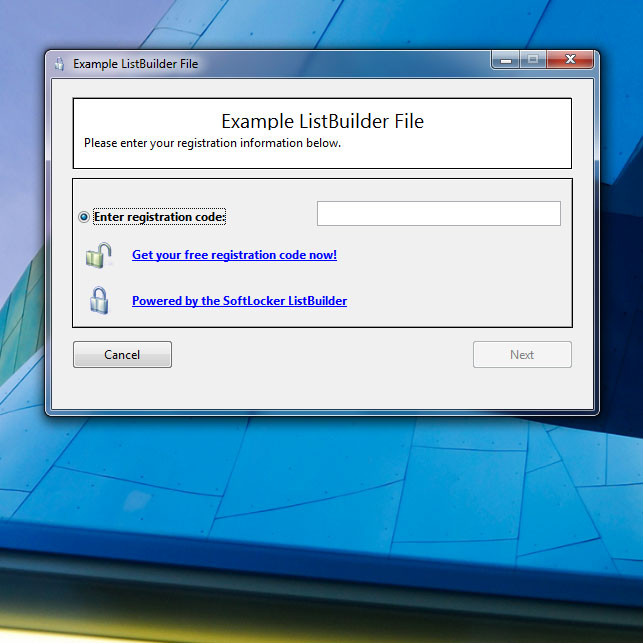The height and width of the screenshot is (643, 643).
Task: Focus the registration code text field
Action: coord(438,214)
